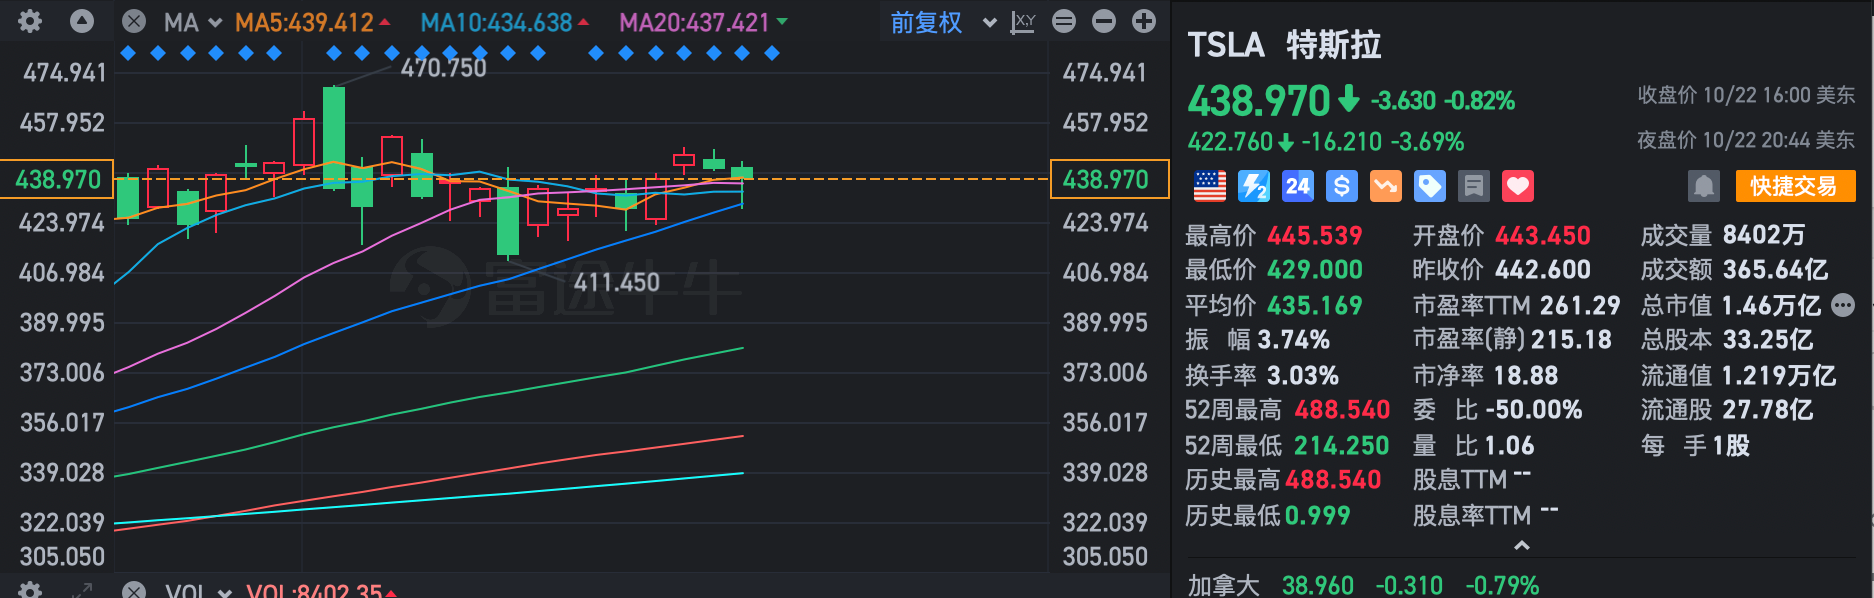
Task: Toggle the bell price alert icon
Action: [1704, 186]
